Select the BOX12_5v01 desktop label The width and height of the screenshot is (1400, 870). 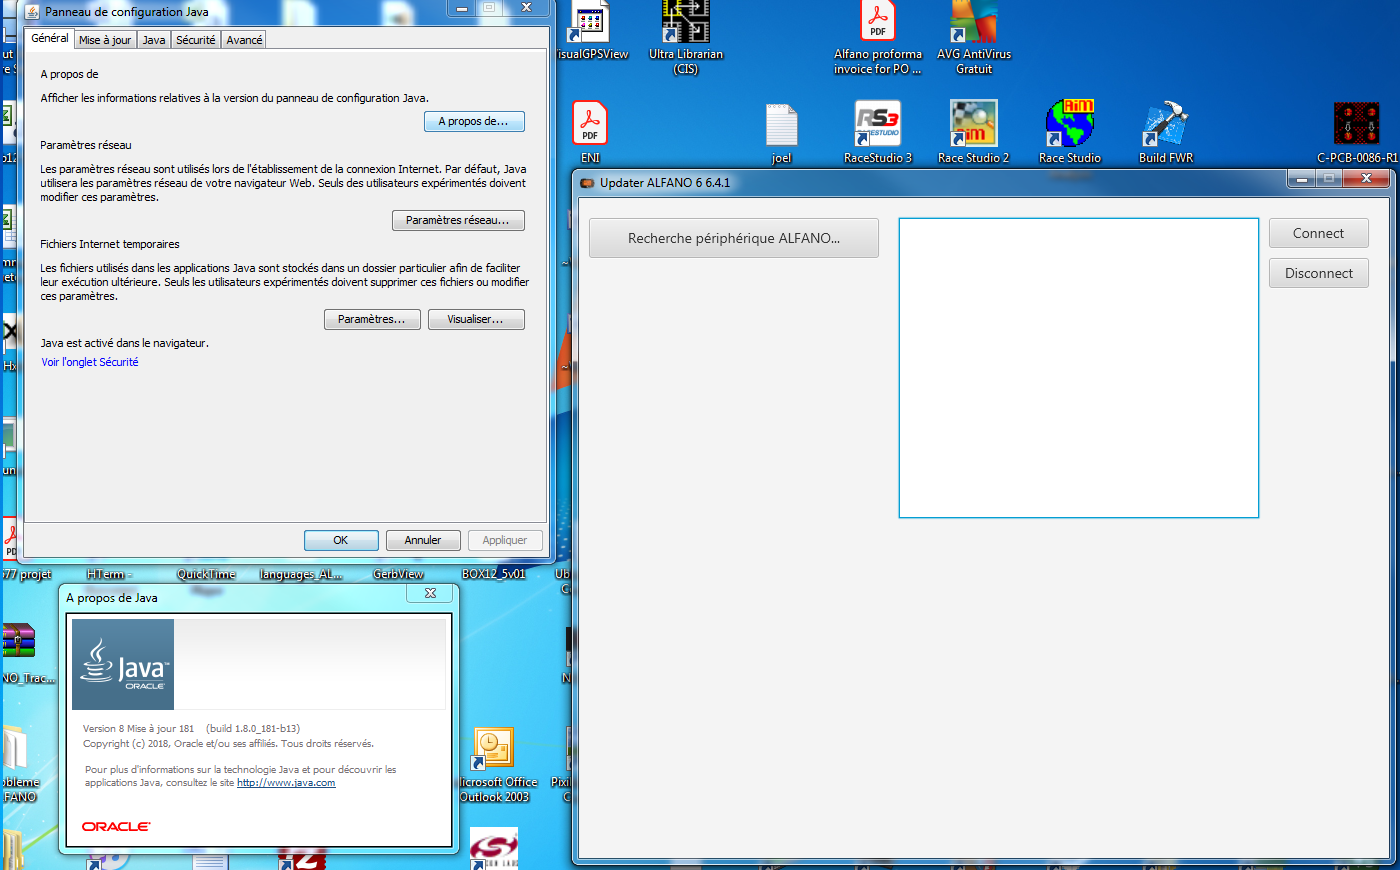pos(493,574)
